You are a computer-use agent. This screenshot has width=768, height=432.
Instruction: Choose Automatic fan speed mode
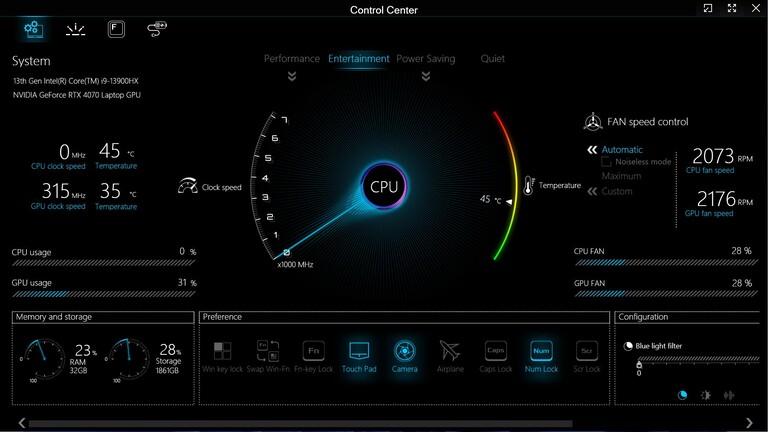(622, 149)
